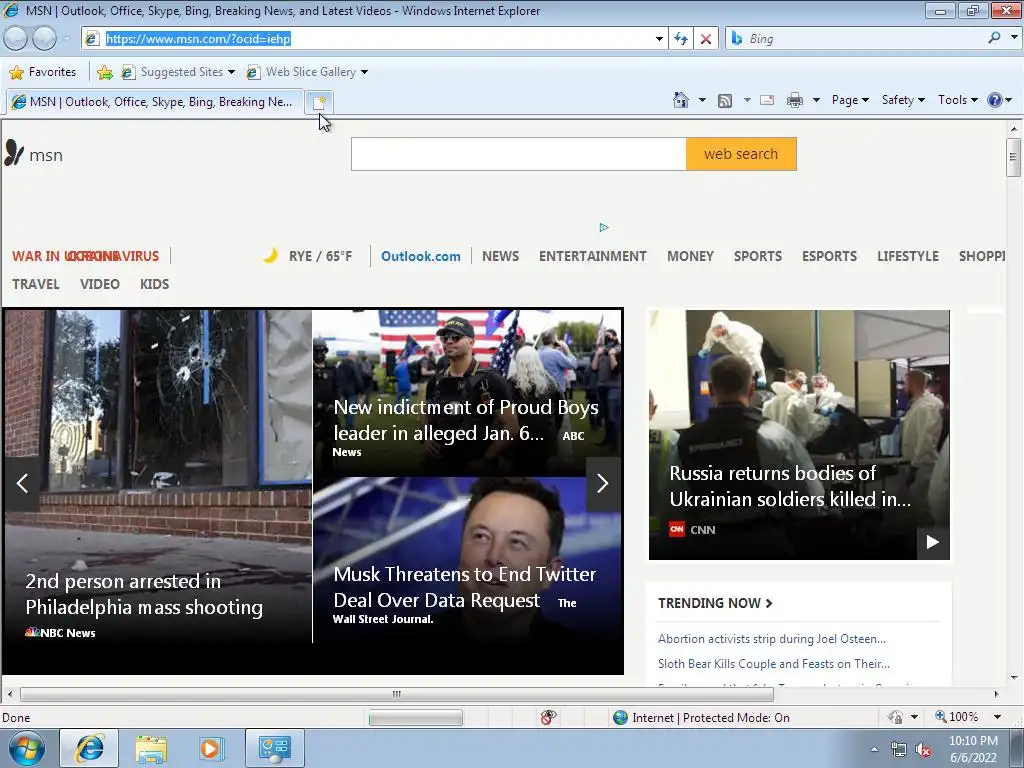Click the Outlook.com link
1024x768 pixels.
421,256
